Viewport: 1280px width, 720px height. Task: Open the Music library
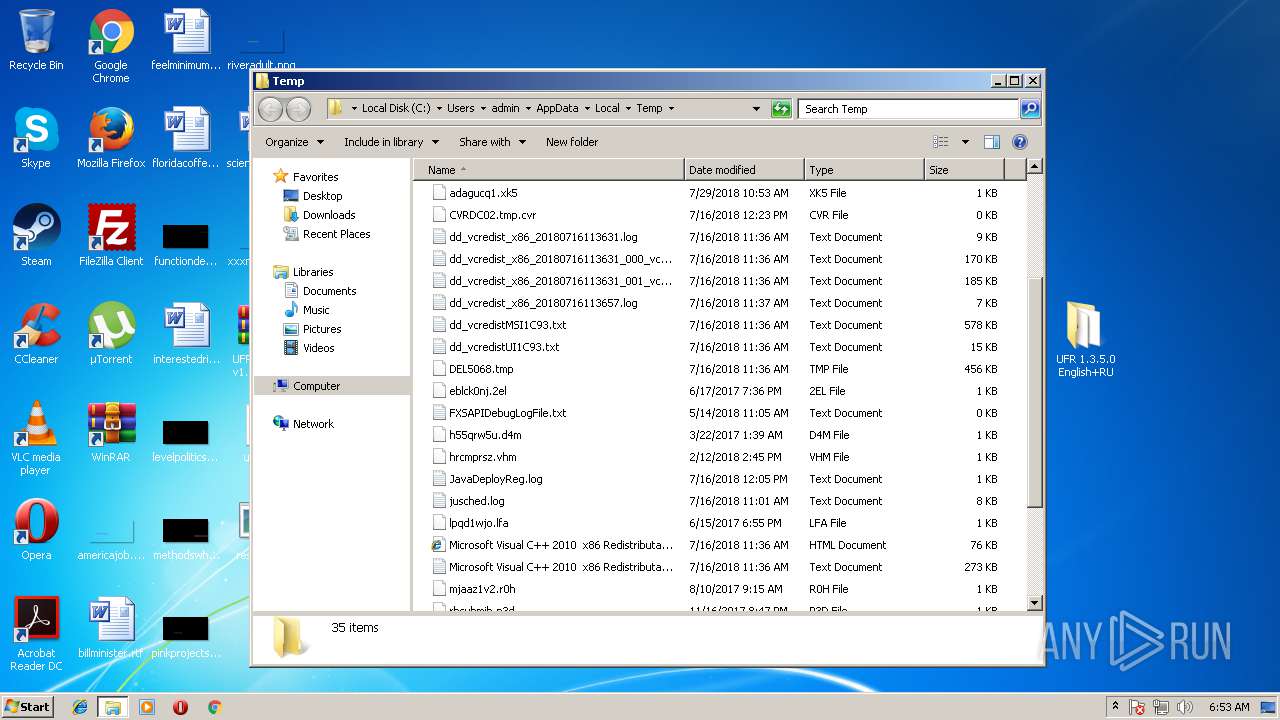(316, 310)
